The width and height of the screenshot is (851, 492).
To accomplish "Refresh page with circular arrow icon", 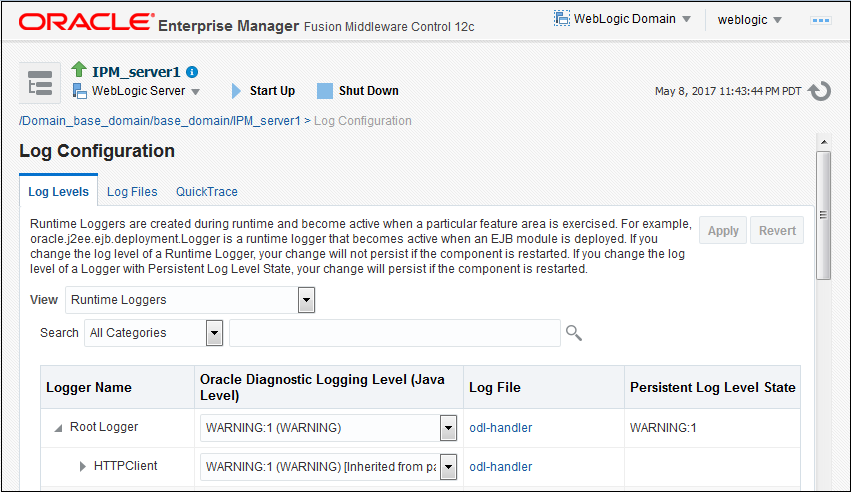I will (820, 91).
